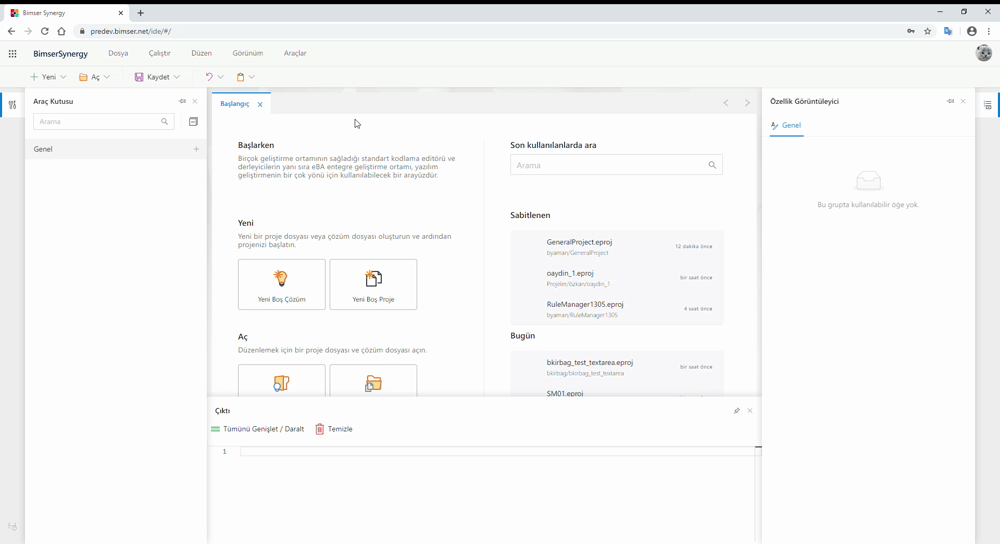Toggle the toolbox sidebar icon on left edge

(x=12, y=105)
